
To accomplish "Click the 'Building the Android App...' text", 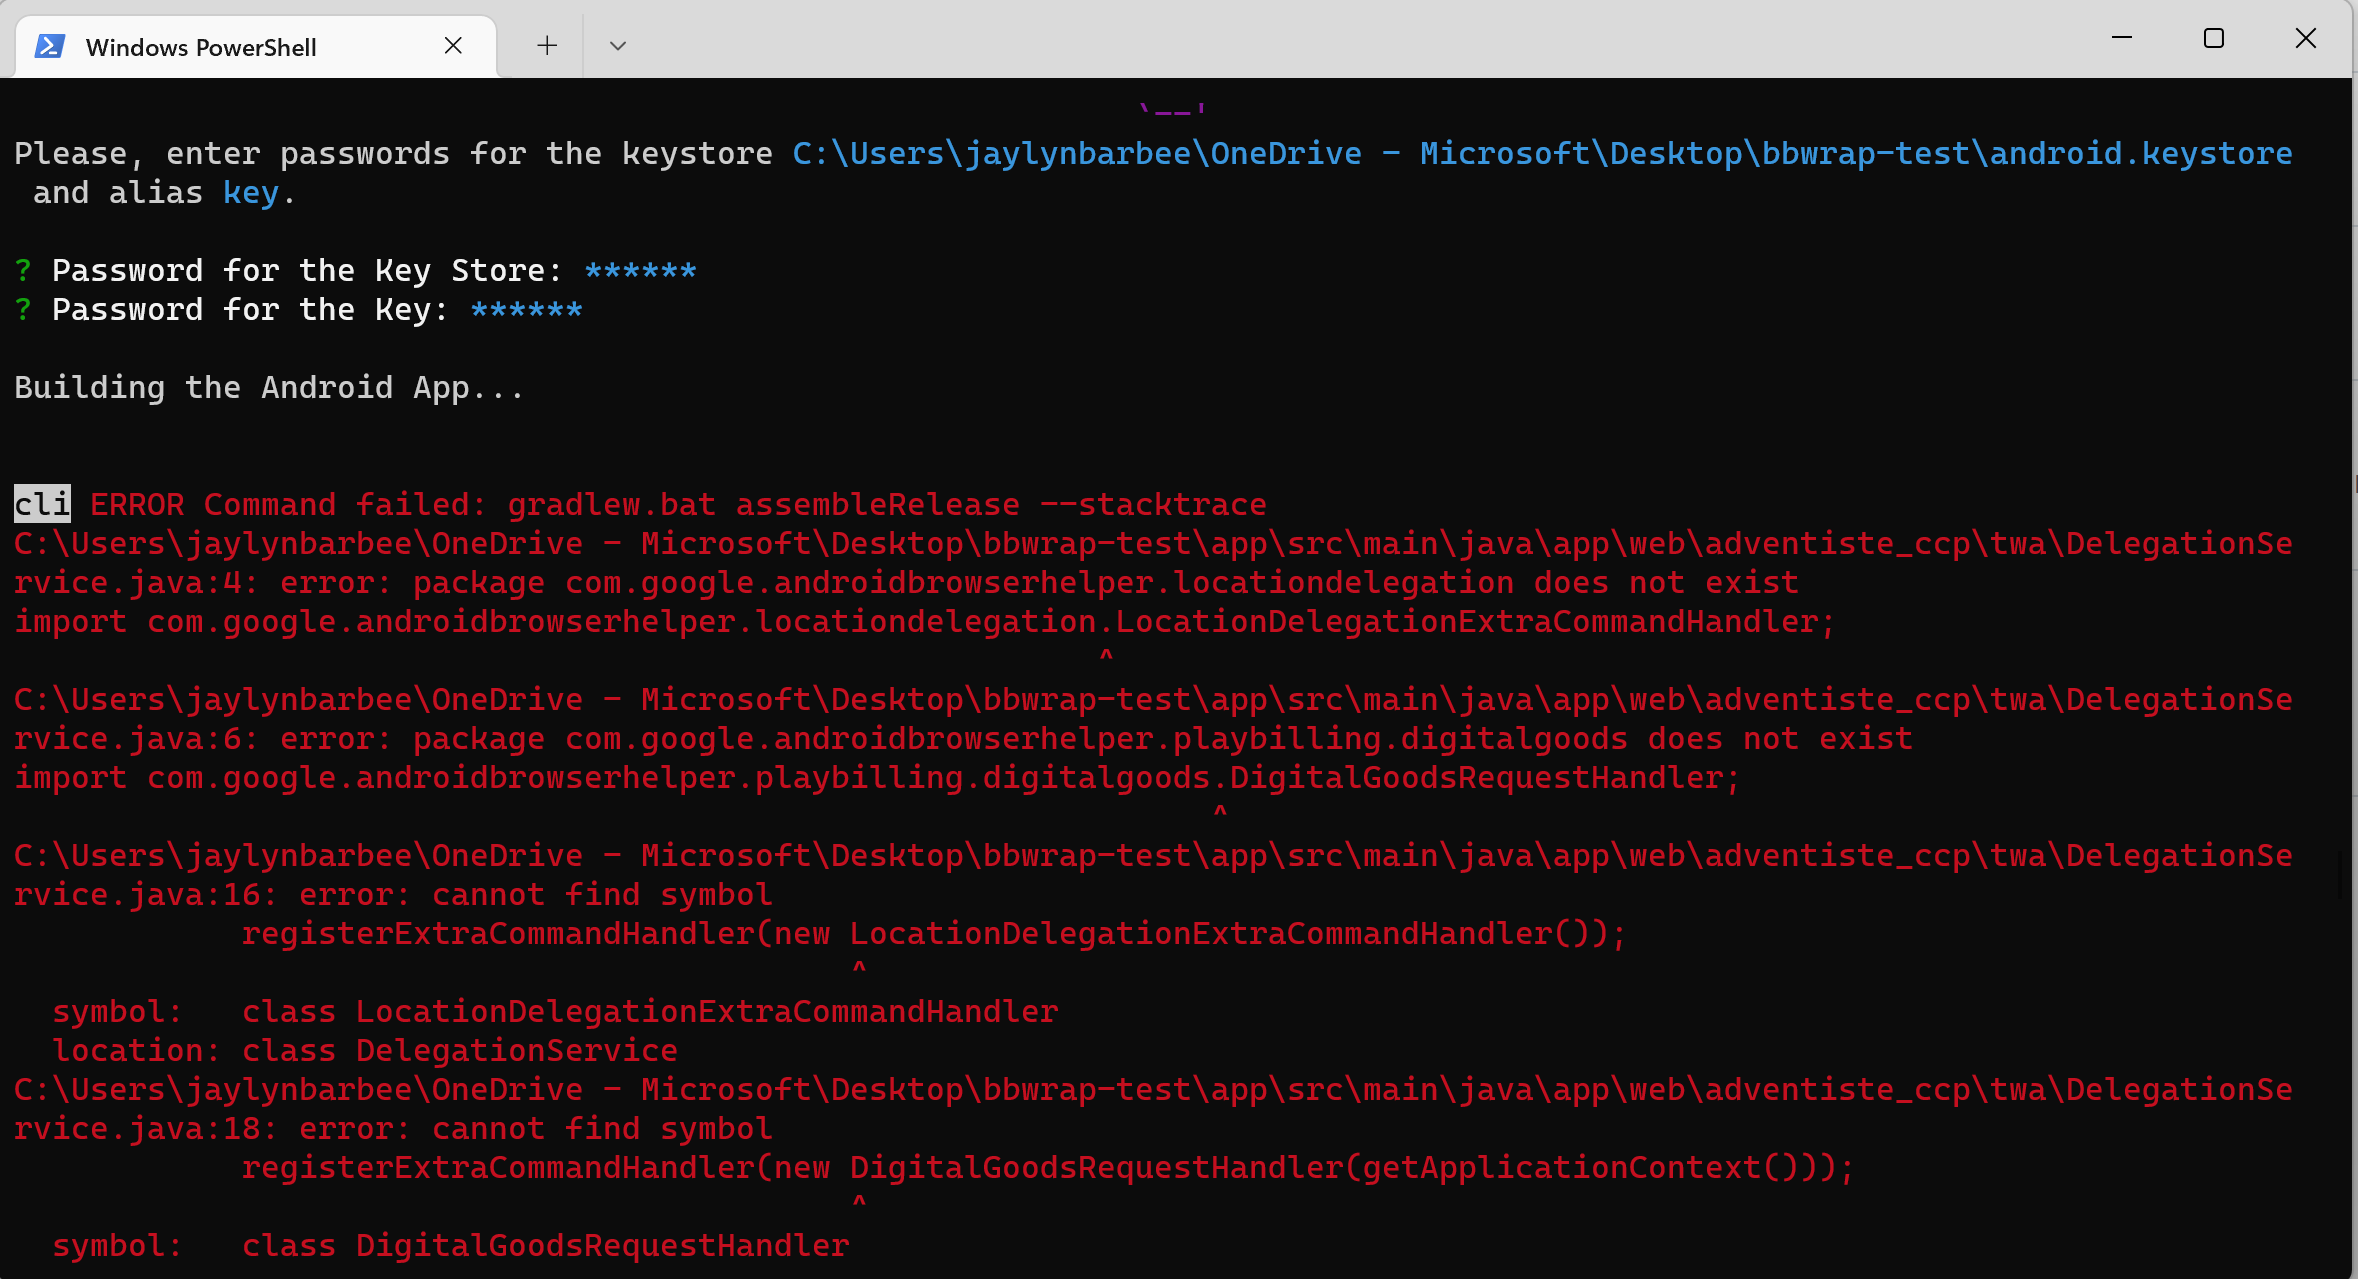I will tap(268, 387).
